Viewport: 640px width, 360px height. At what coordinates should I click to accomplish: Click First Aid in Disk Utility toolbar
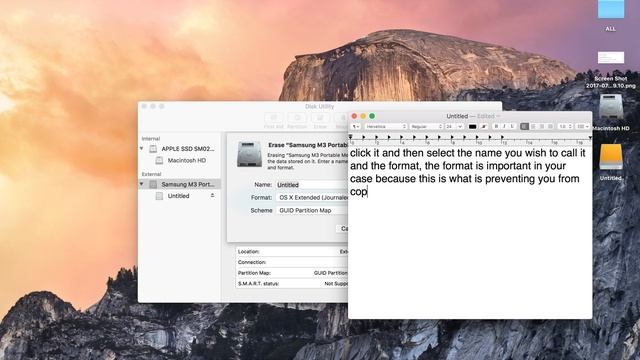click(273, 121)
